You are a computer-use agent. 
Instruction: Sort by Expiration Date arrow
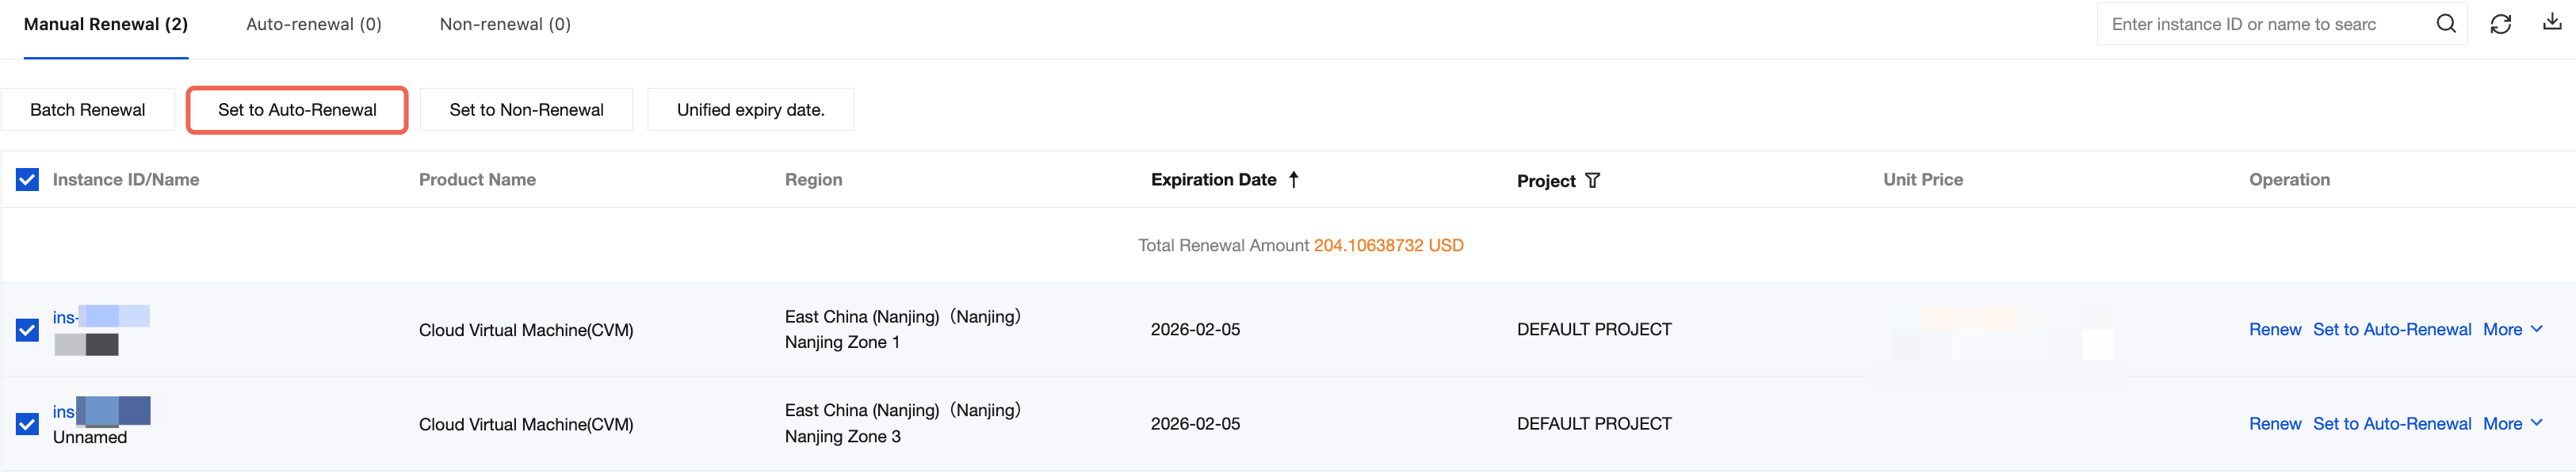(1293, 180)
